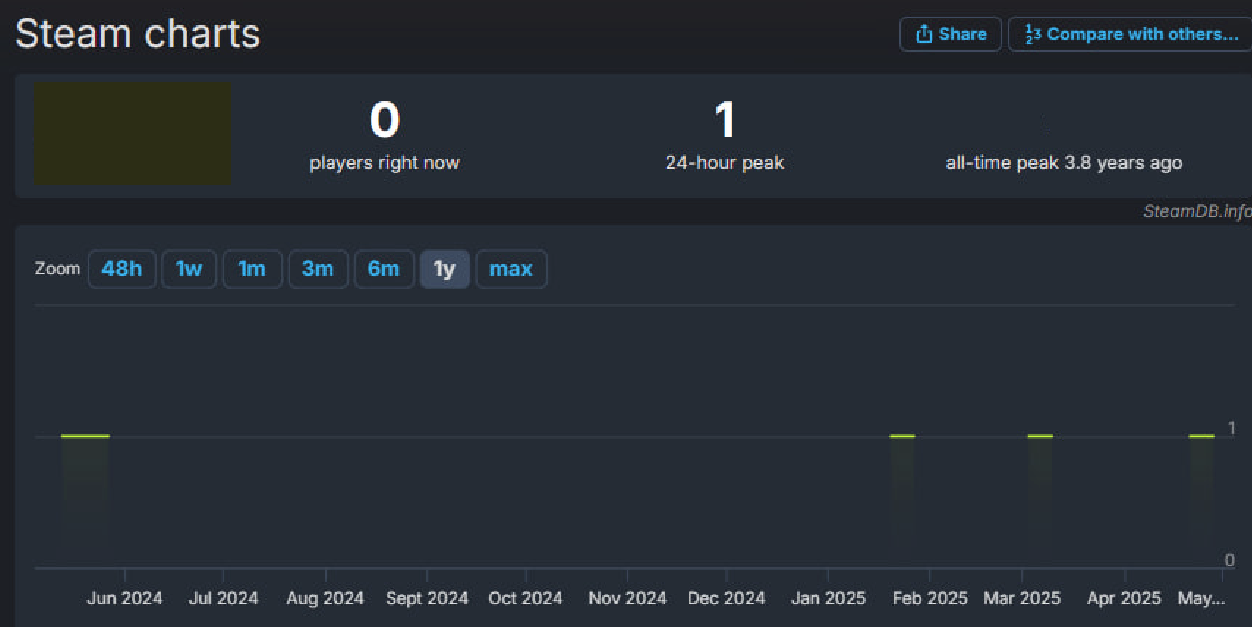The width and height of the screenshot is (1252, 627).
Task: Click the May 2025 data segment
Action: click(x=1201, y=436)
